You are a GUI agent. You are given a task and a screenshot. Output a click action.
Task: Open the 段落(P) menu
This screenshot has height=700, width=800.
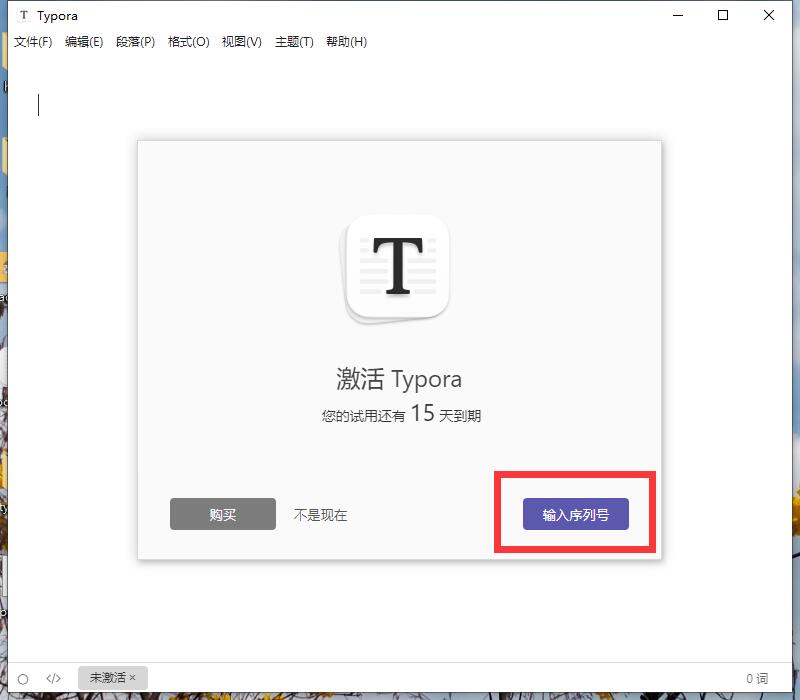coord(136,42)
